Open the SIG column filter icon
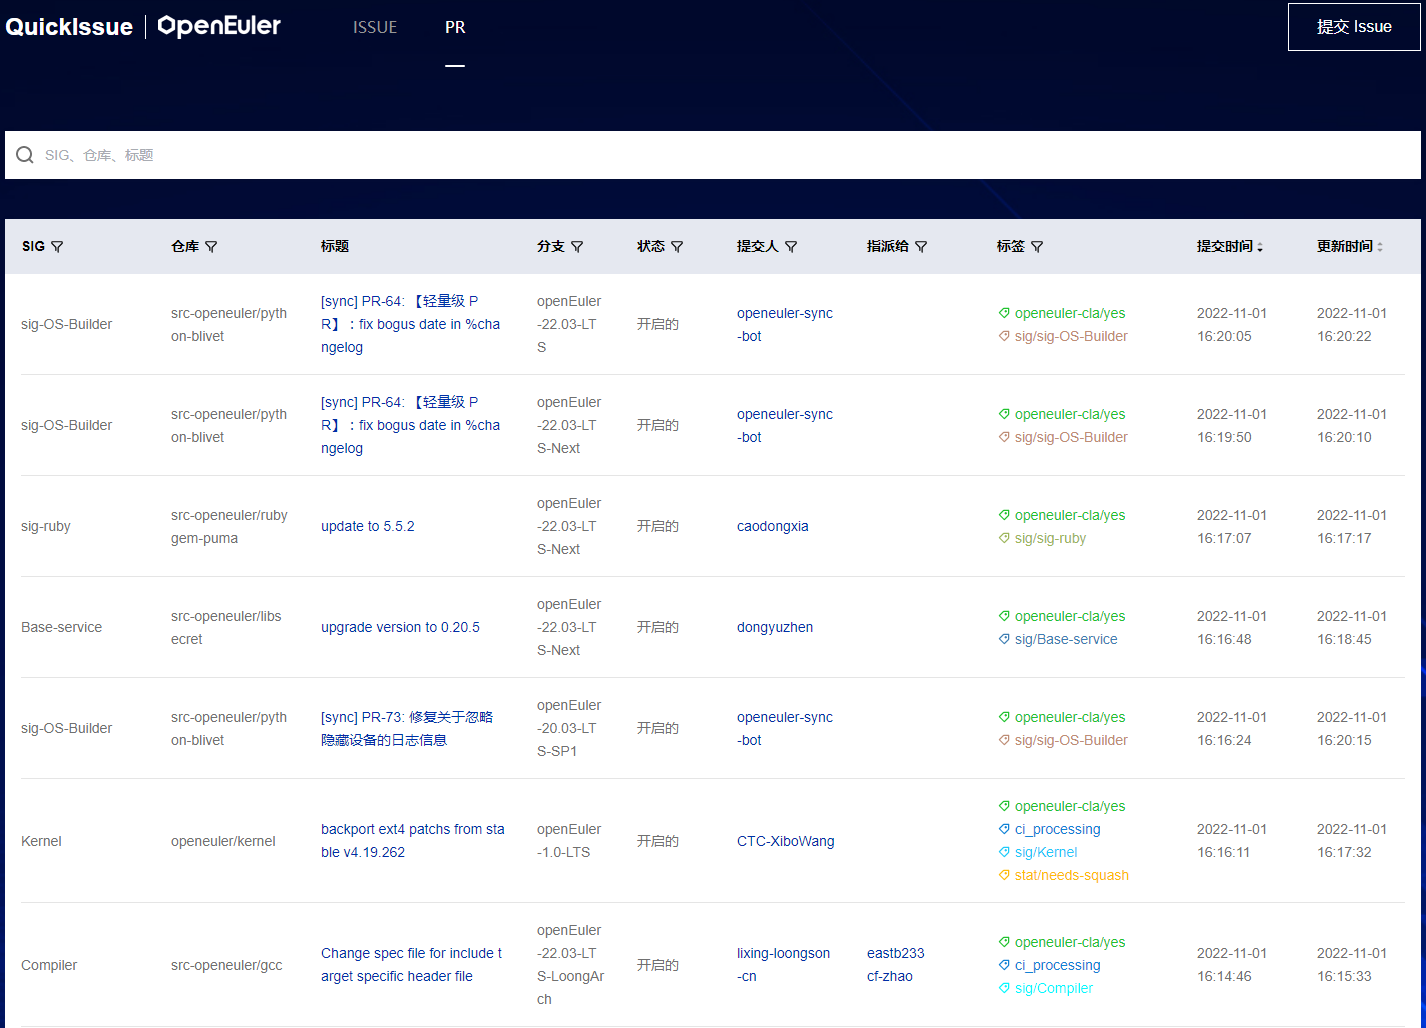 57,247
